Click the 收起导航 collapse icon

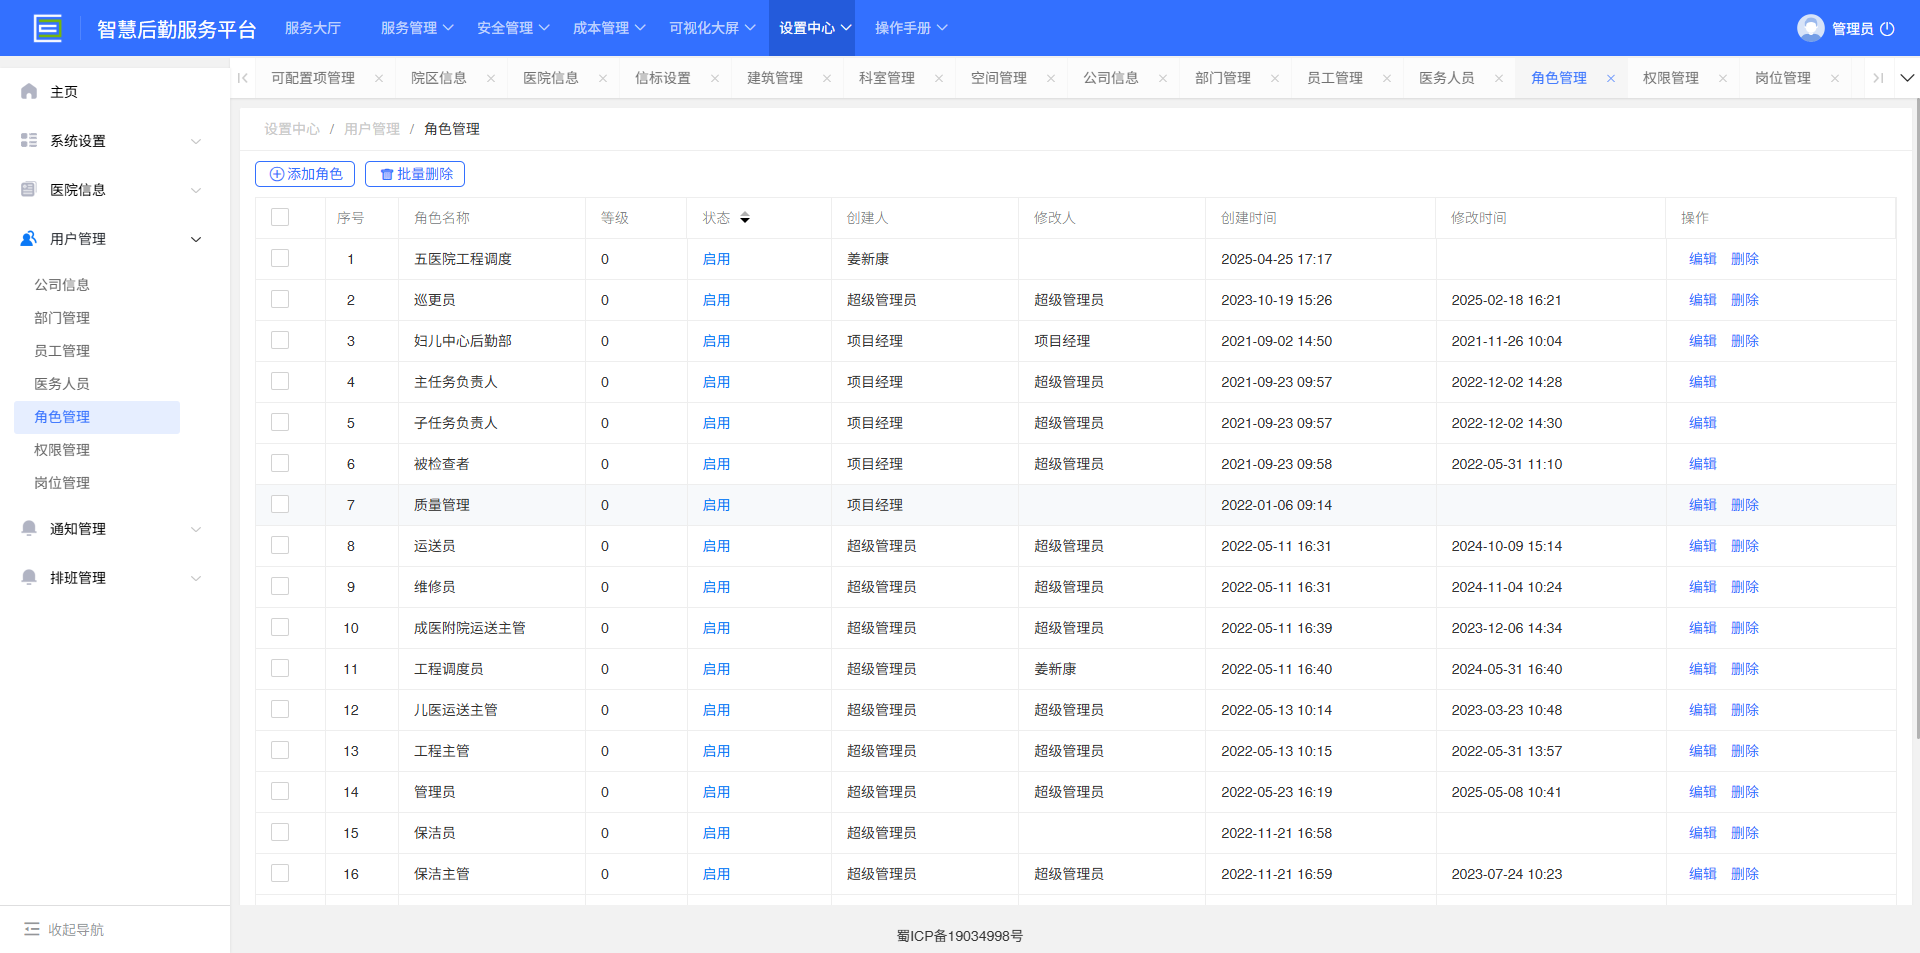coord(32,929)
